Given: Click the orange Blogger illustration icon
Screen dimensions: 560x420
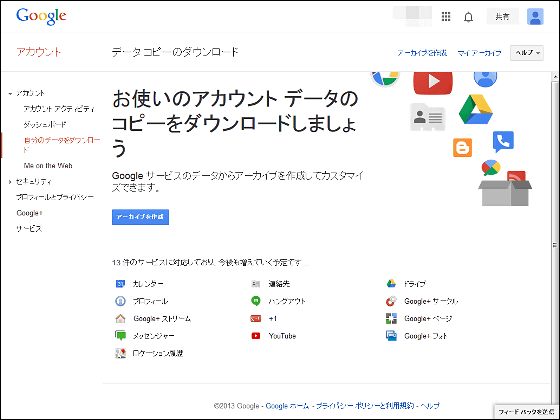Looking at the screenshot, I should [x=462, y=148].
